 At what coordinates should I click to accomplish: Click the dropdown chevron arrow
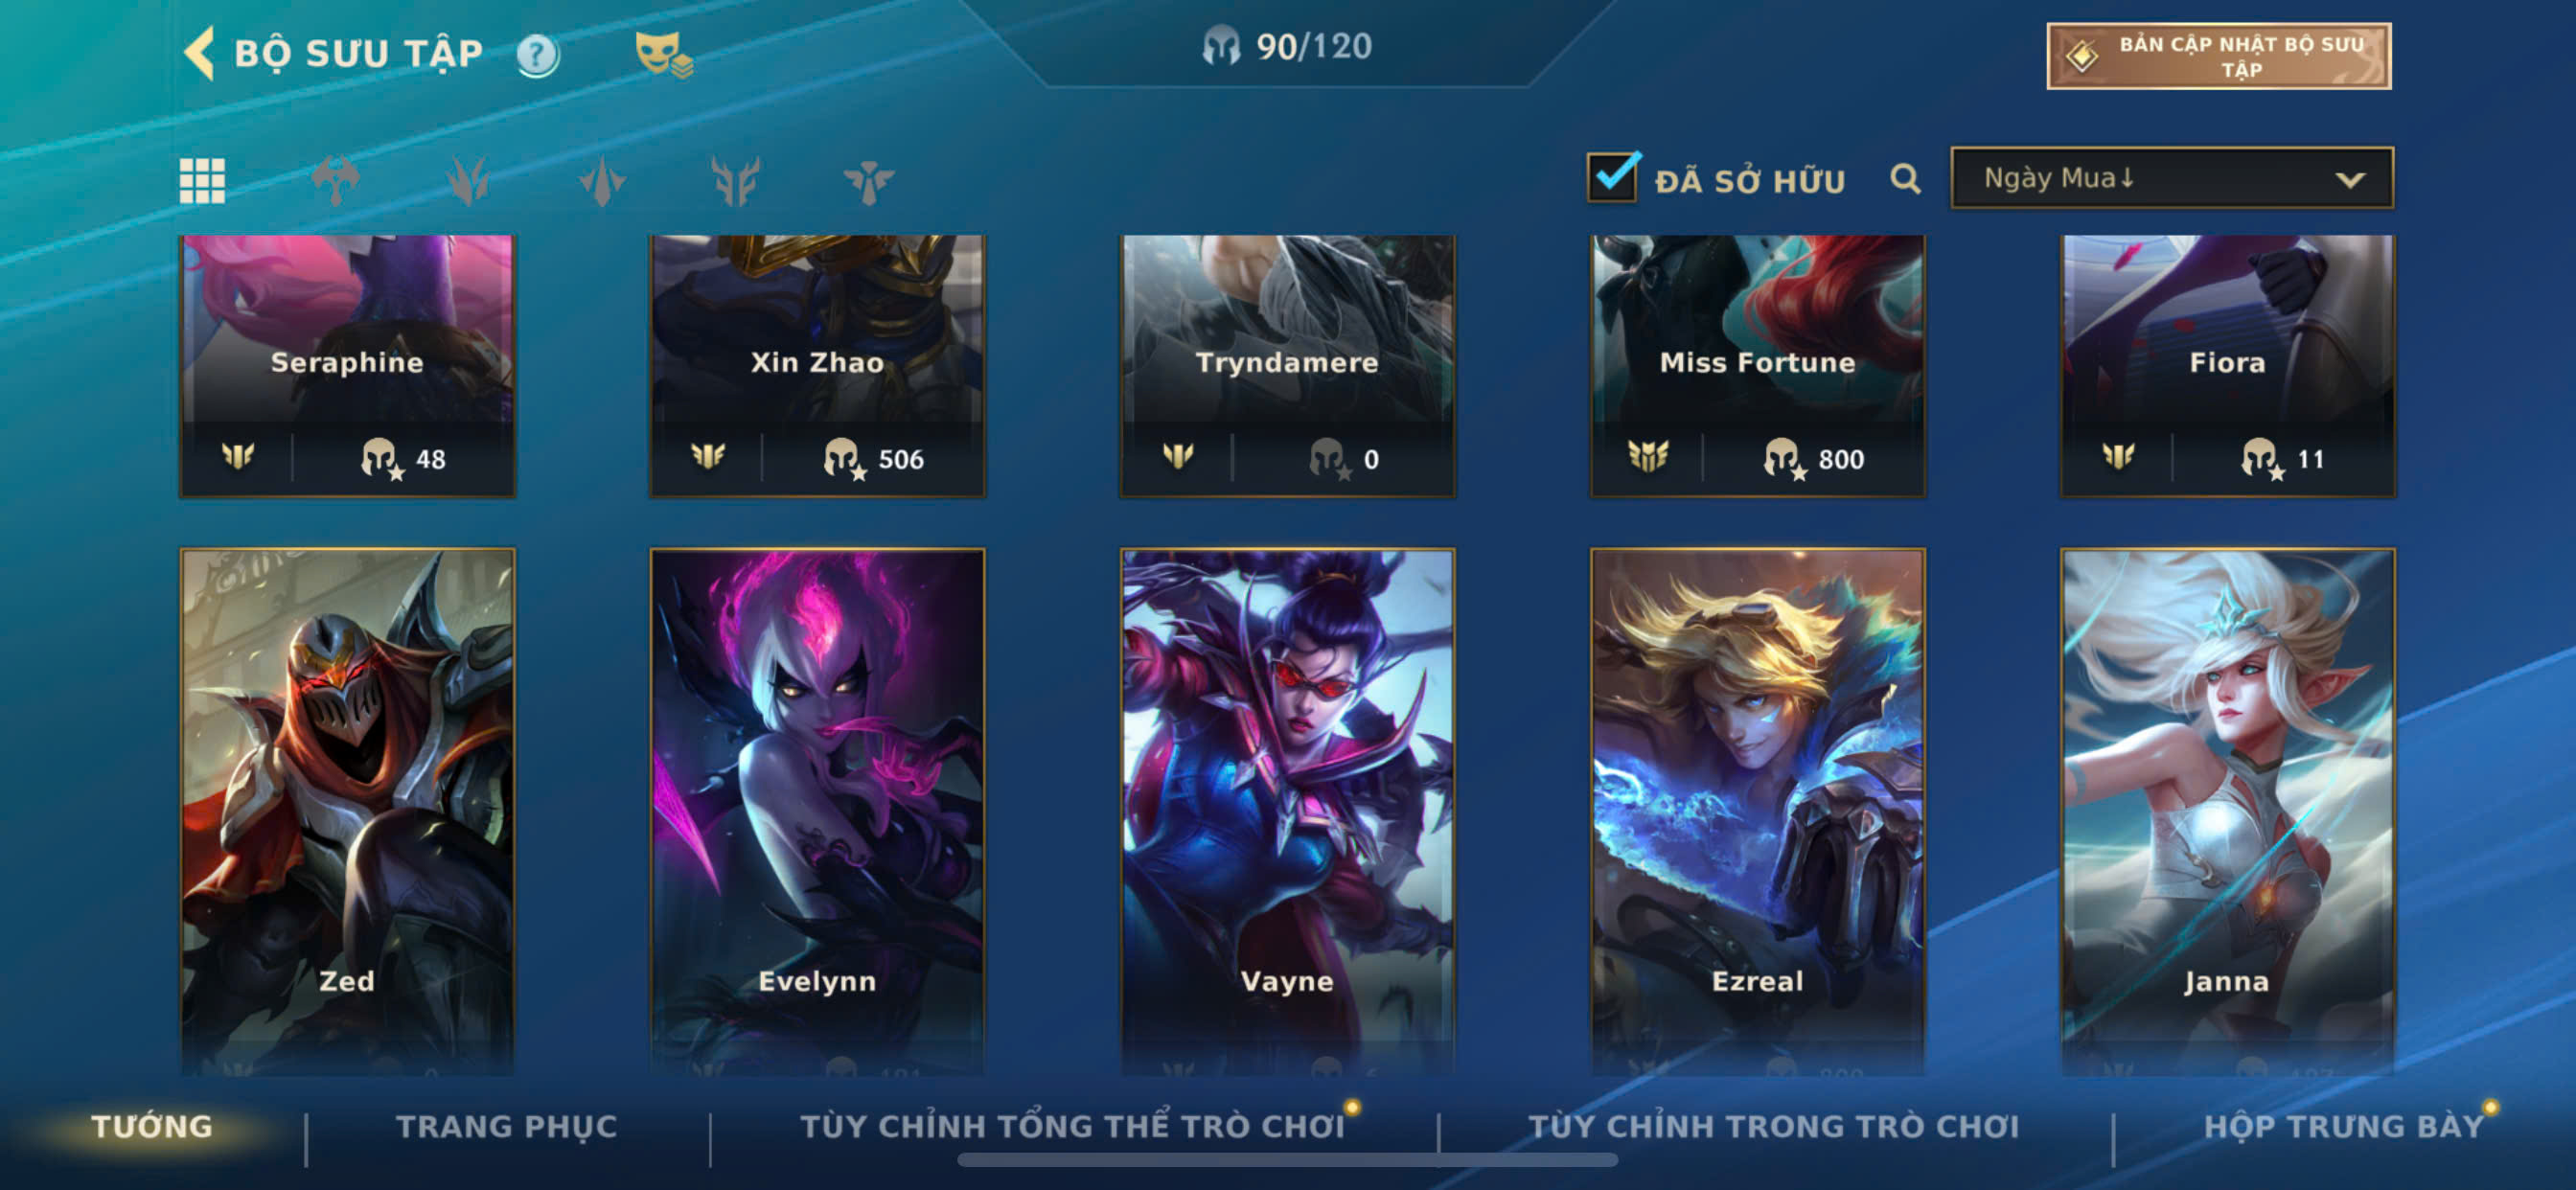pos(2350,180)
